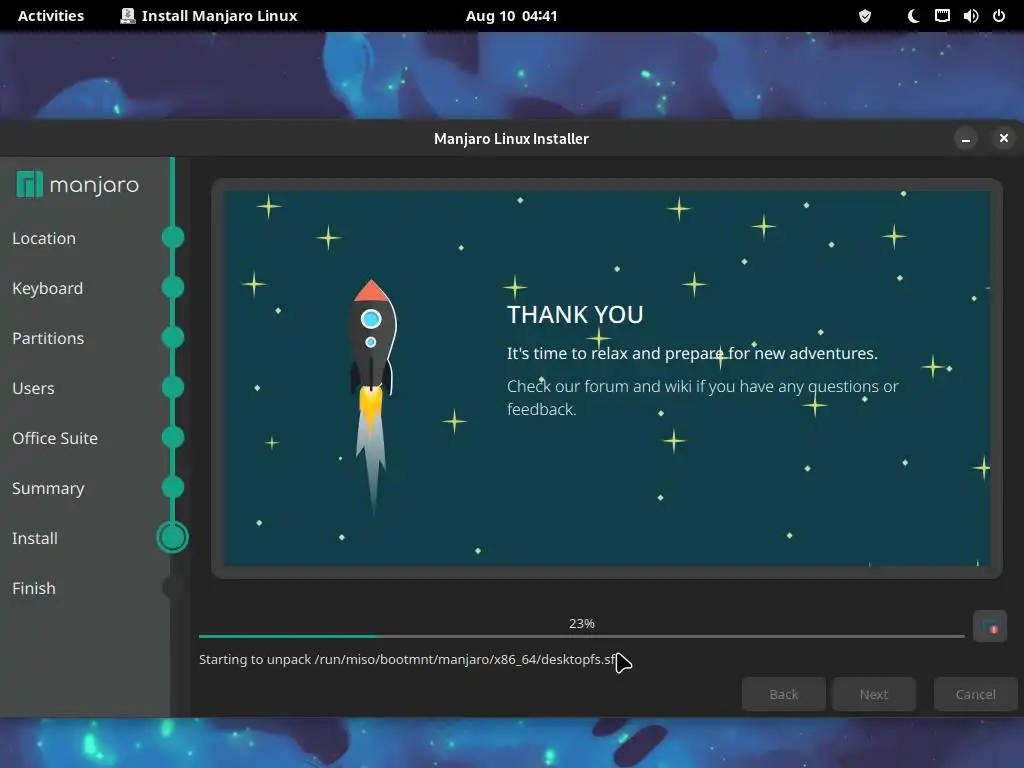1024x768 pixels.
Task: Click the Keyboard step indicator dot
Action: (x=173, y=287)
